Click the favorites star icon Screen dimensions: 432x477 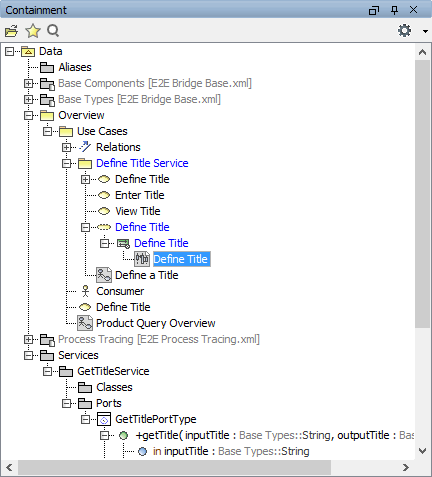coord(33,31)
